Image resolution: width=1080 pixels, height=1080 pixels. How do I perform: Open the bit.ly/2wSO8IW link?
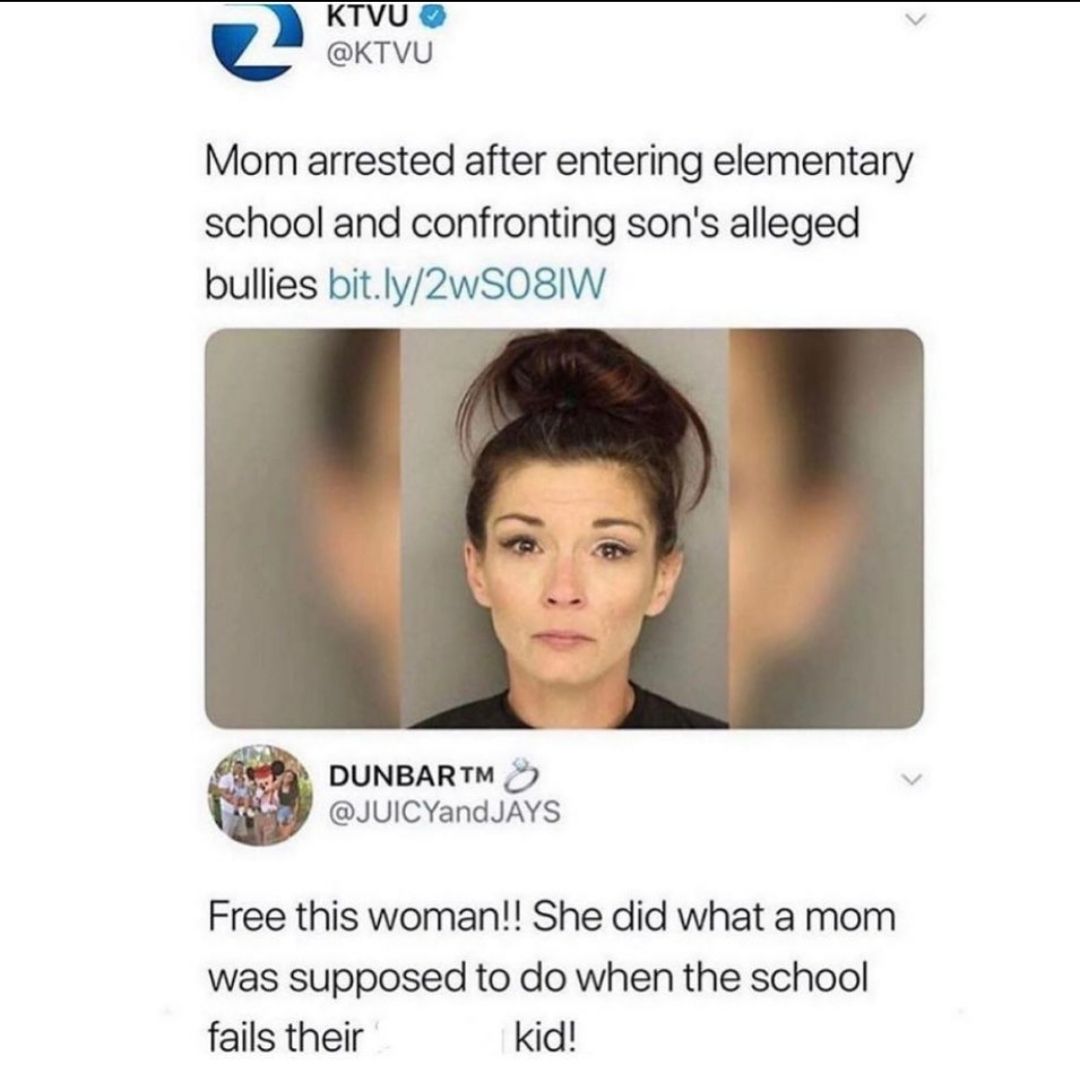[468, 284]
